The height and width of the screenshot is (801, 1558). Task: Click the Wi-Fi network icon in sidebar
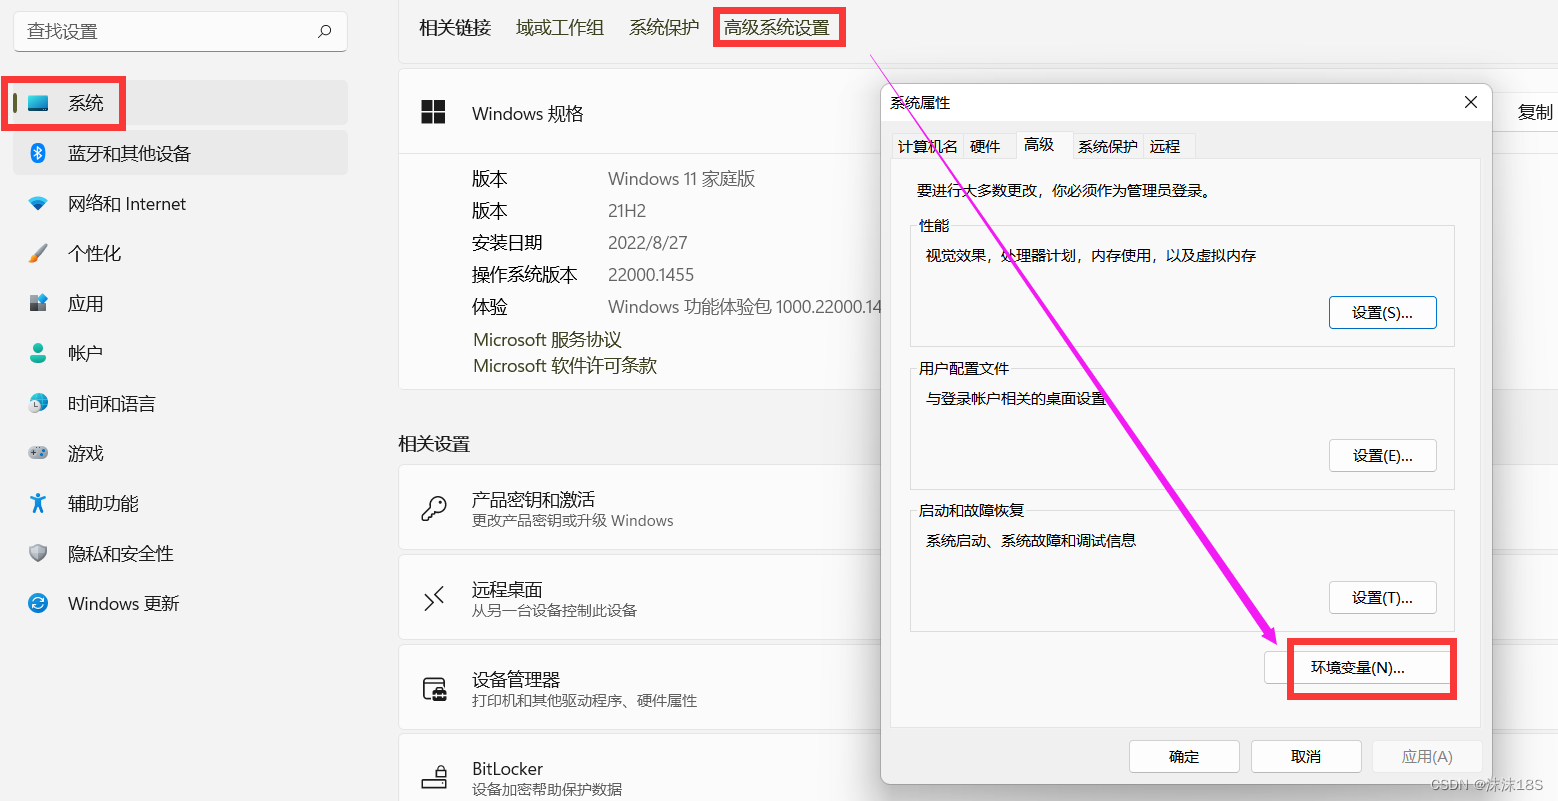pyautogui.click(x=38, y=203)
